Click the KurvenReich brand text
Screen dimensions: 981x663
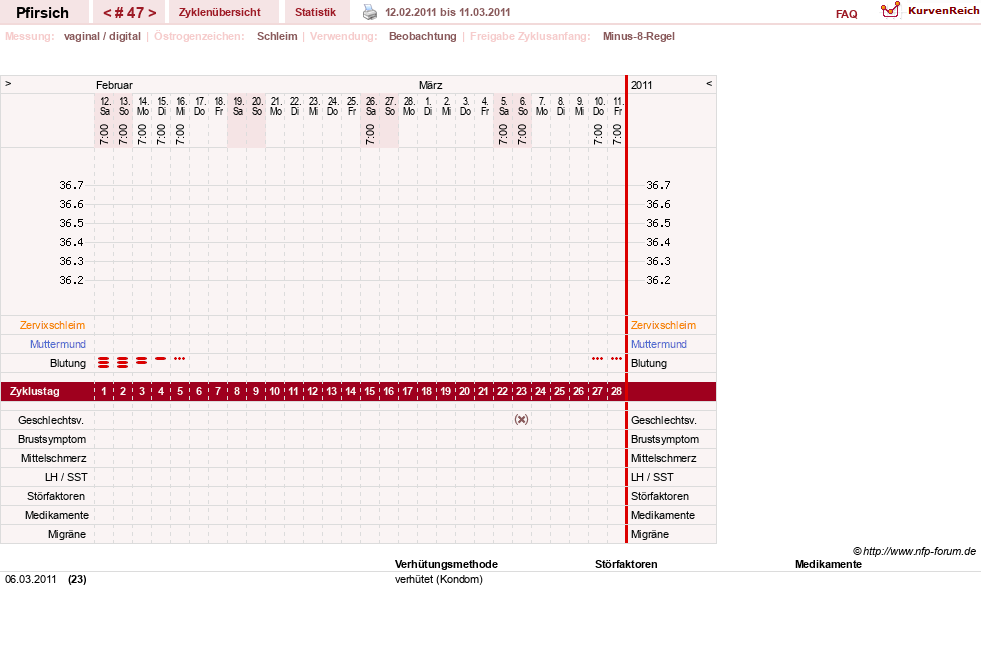943,11
